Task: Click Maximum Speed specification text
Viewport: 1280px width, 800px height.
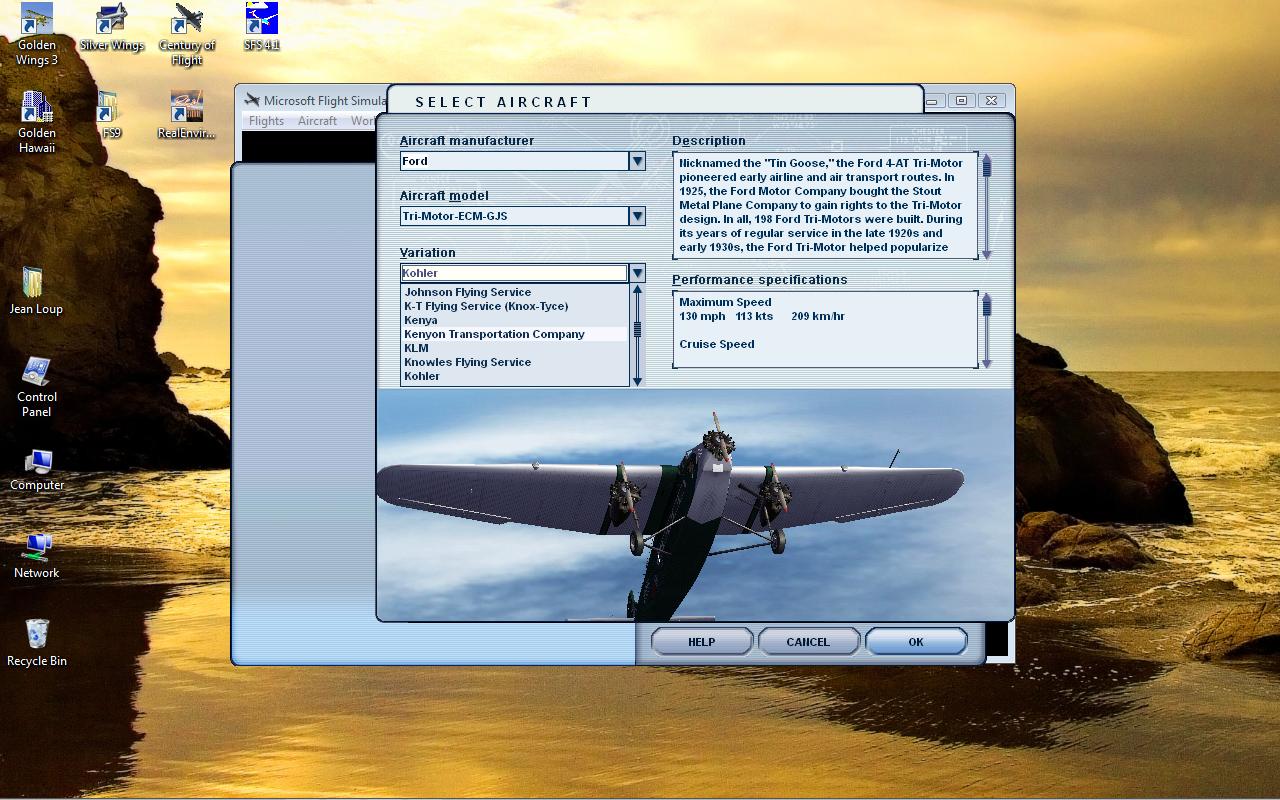Action: click(x=725, y=302)
